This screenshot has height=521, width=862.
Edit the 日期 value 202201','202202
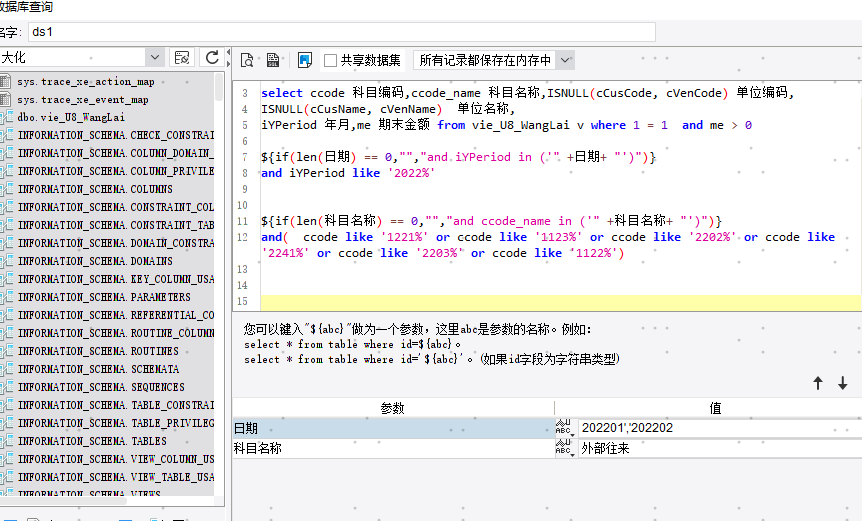720,428
